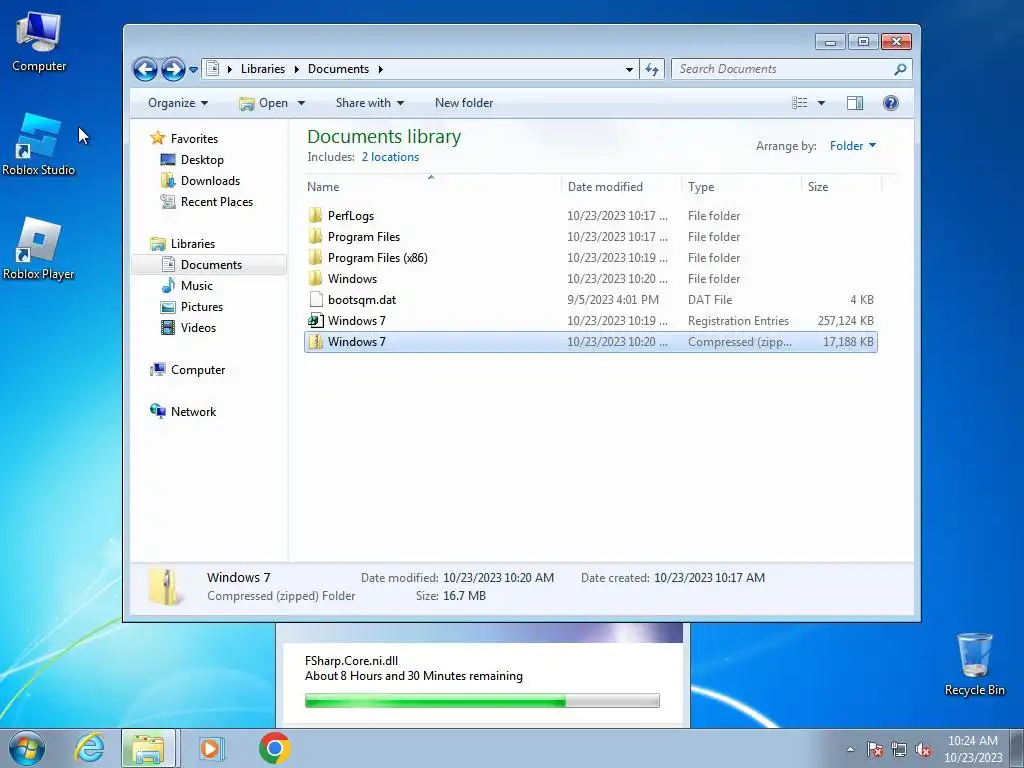Screen dimensions: 1024x768
Task: Select the Recycle Bin desktop icon
Action: [974, 664]
